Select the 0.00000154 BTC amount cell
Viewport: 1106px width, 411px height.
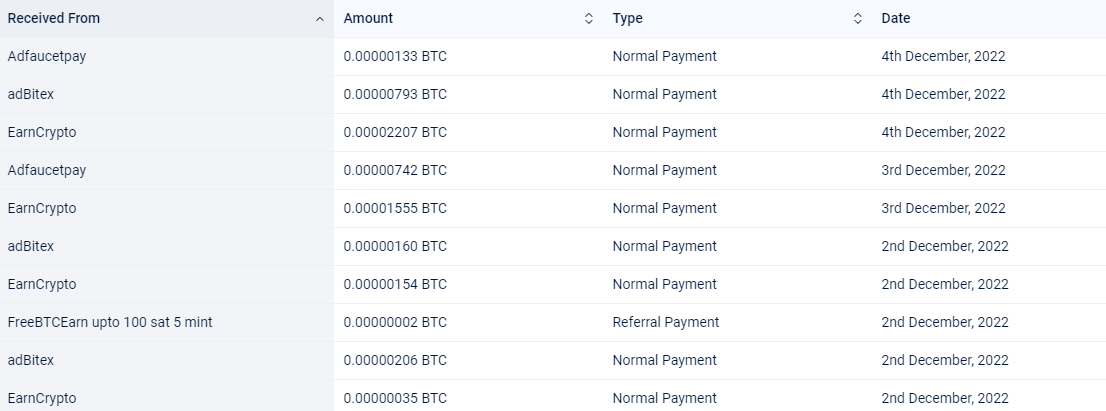click(x=395, y=284)
